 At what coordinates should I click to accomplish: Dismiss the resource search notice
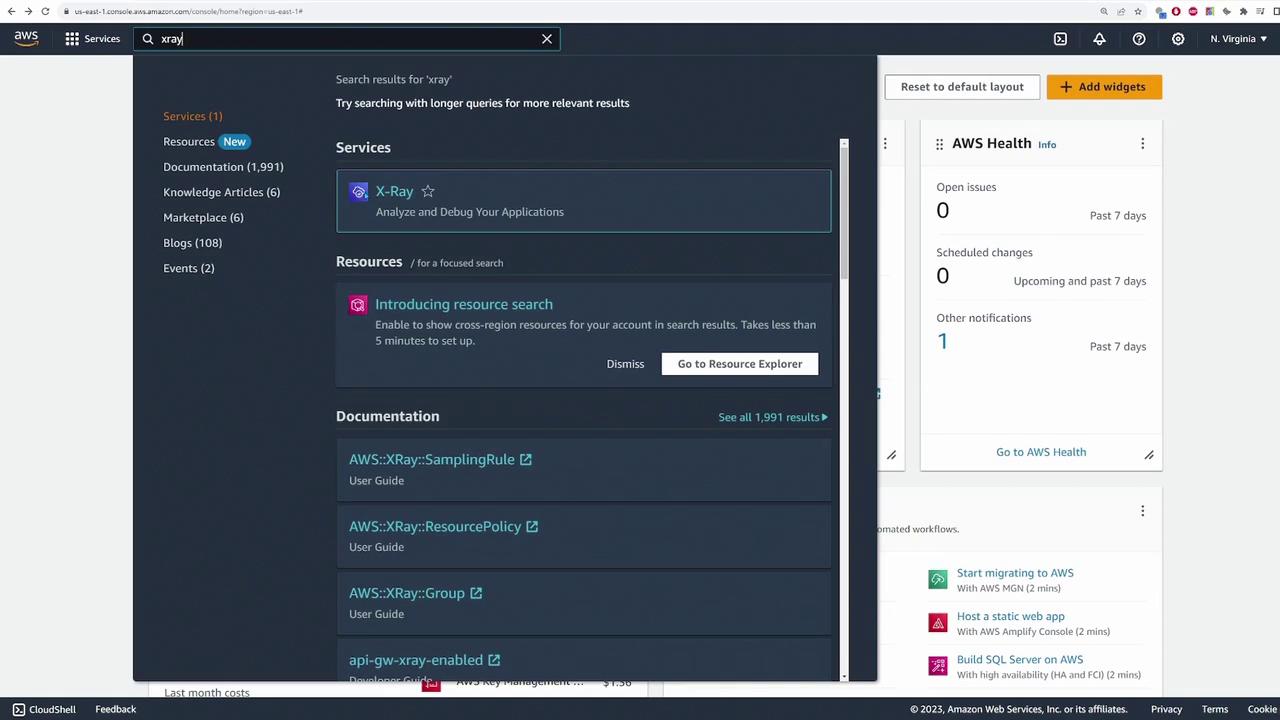(625, 364)
